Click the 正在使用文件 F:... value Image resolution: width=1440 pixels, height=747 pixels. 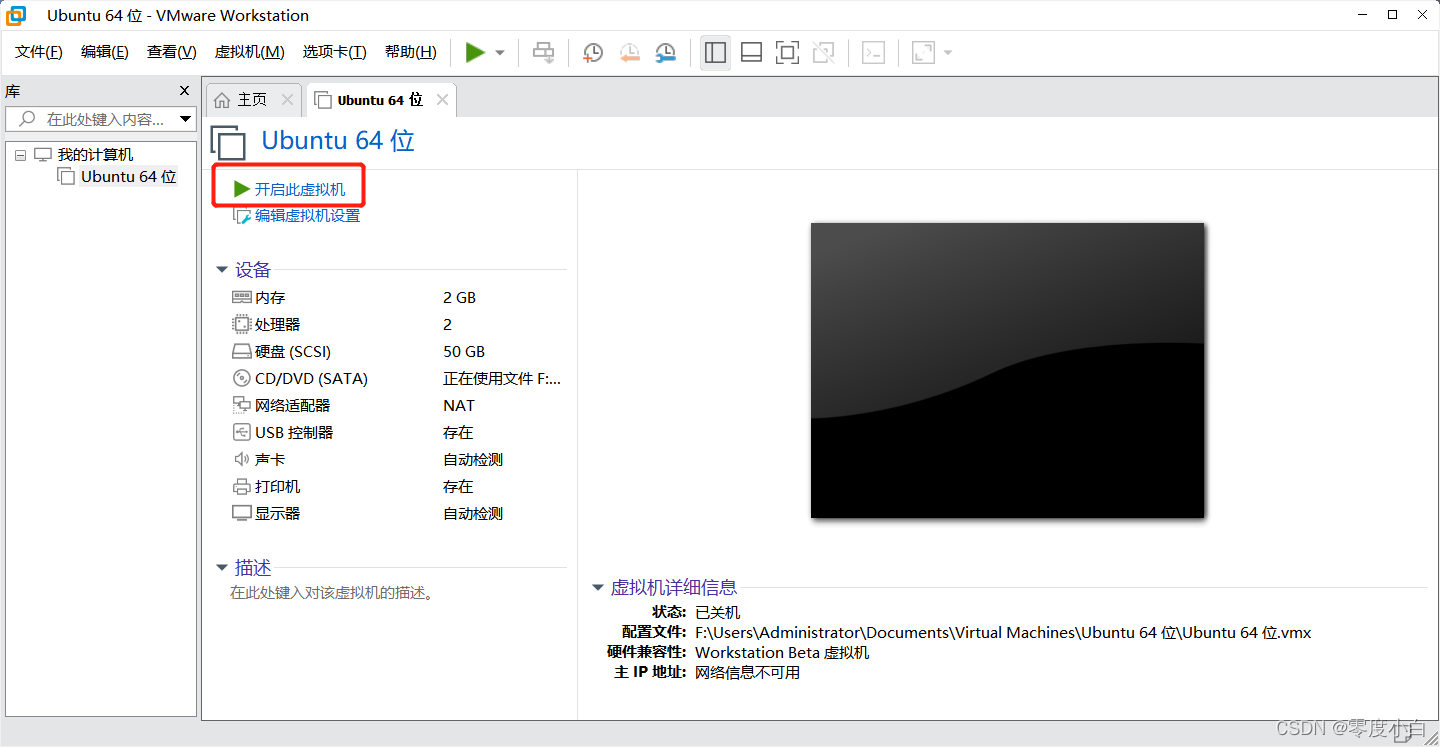502,378
